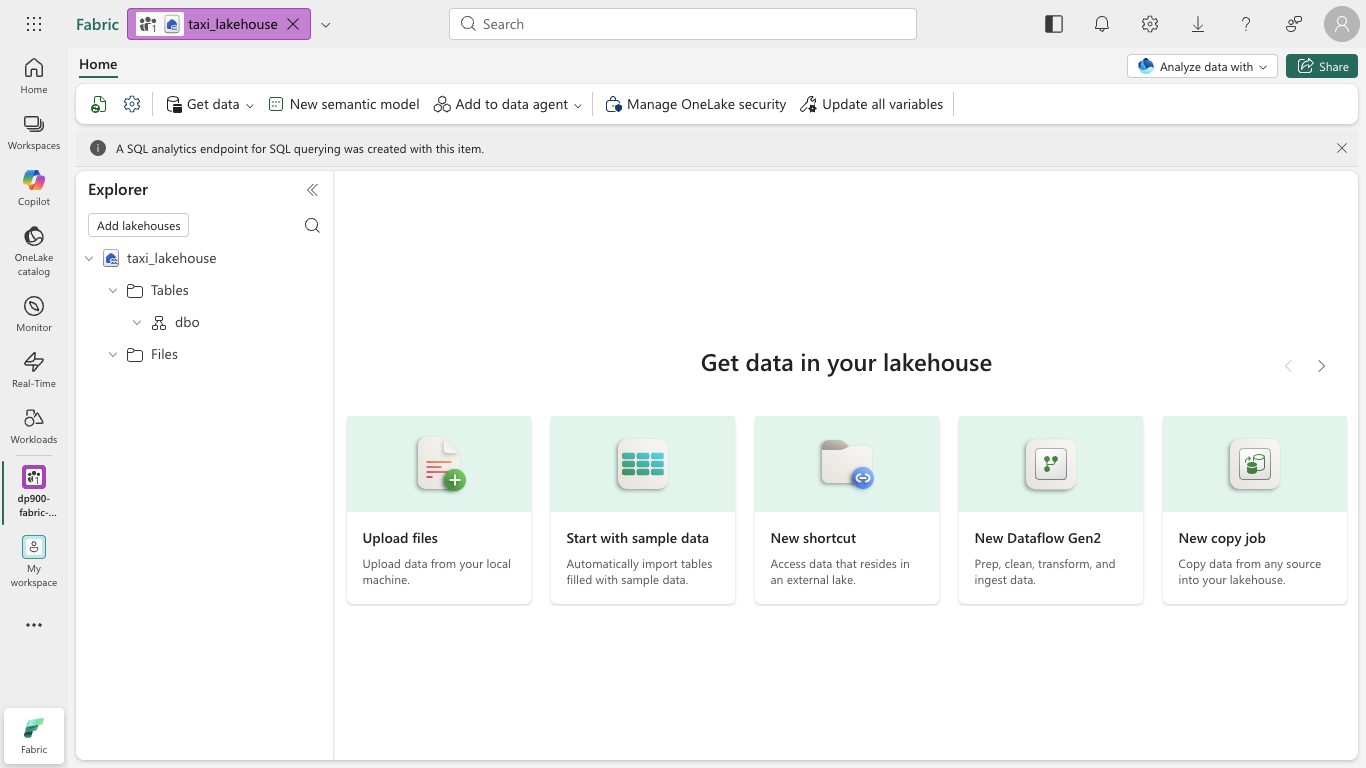The width and height of the screenshot is (1366, 768).
Task: Click the Fabric title link
Action: [x=97, y=24]
